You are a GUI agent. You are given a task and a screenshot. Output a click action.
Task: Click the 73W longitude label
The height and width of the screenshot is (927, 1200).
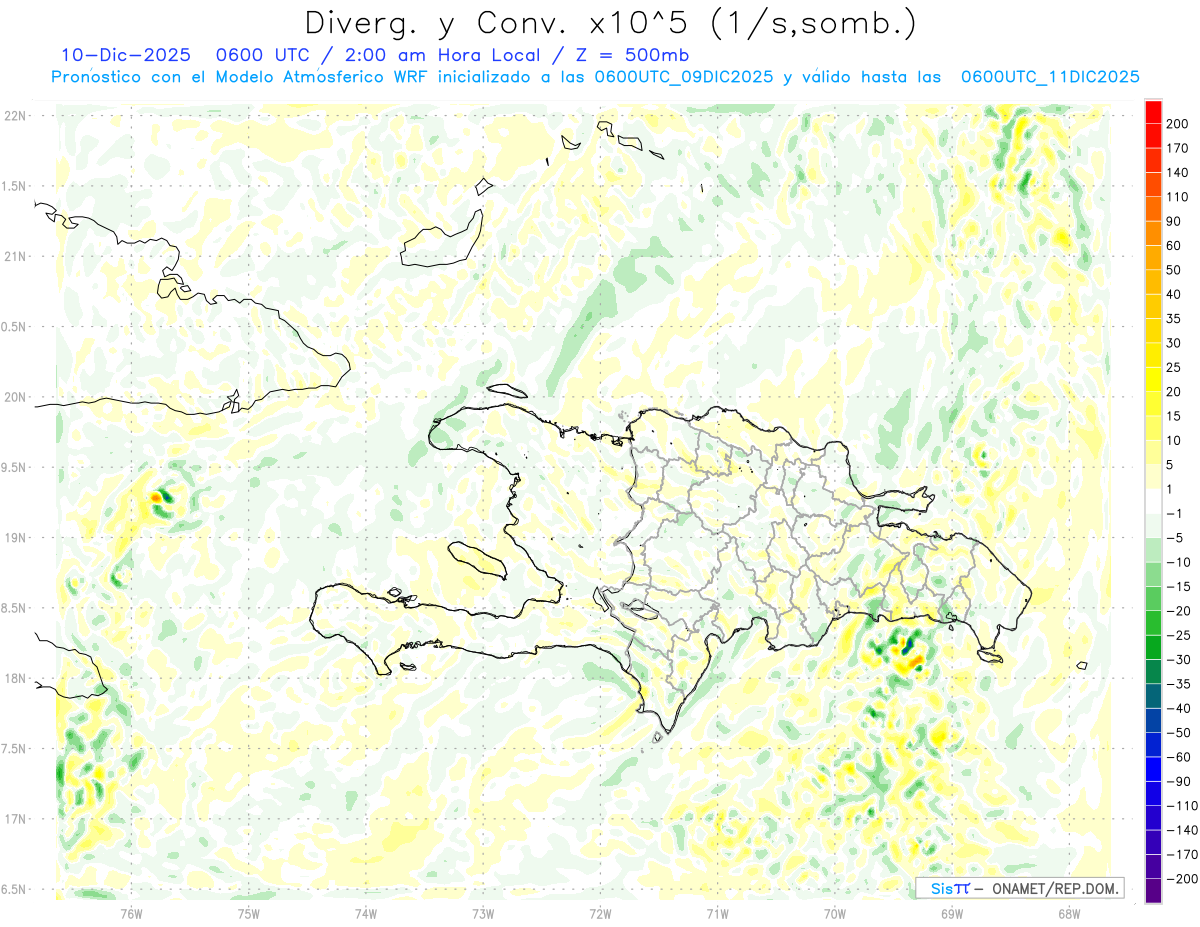(483, 913)
